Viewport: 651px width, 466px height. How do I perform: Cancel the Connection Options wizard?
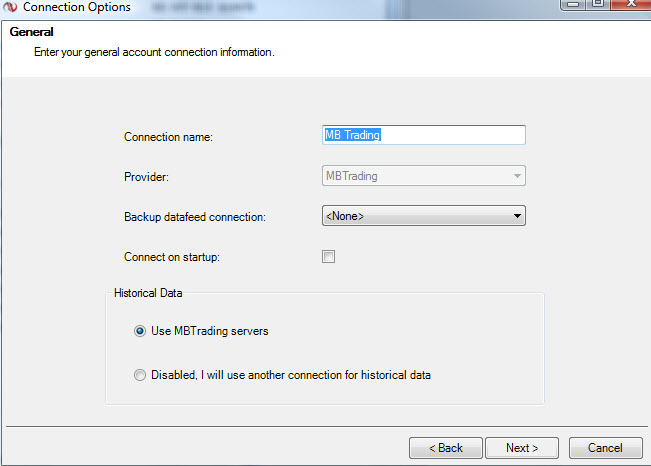point(606,448)
